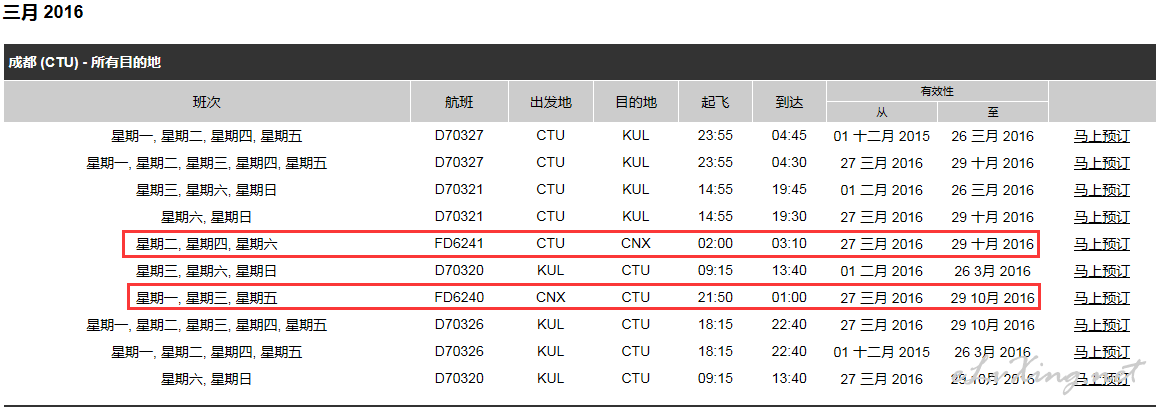Click the 有效性 header cell
Viewport: 1156px width, 407px height.
(x=937, y=91)
